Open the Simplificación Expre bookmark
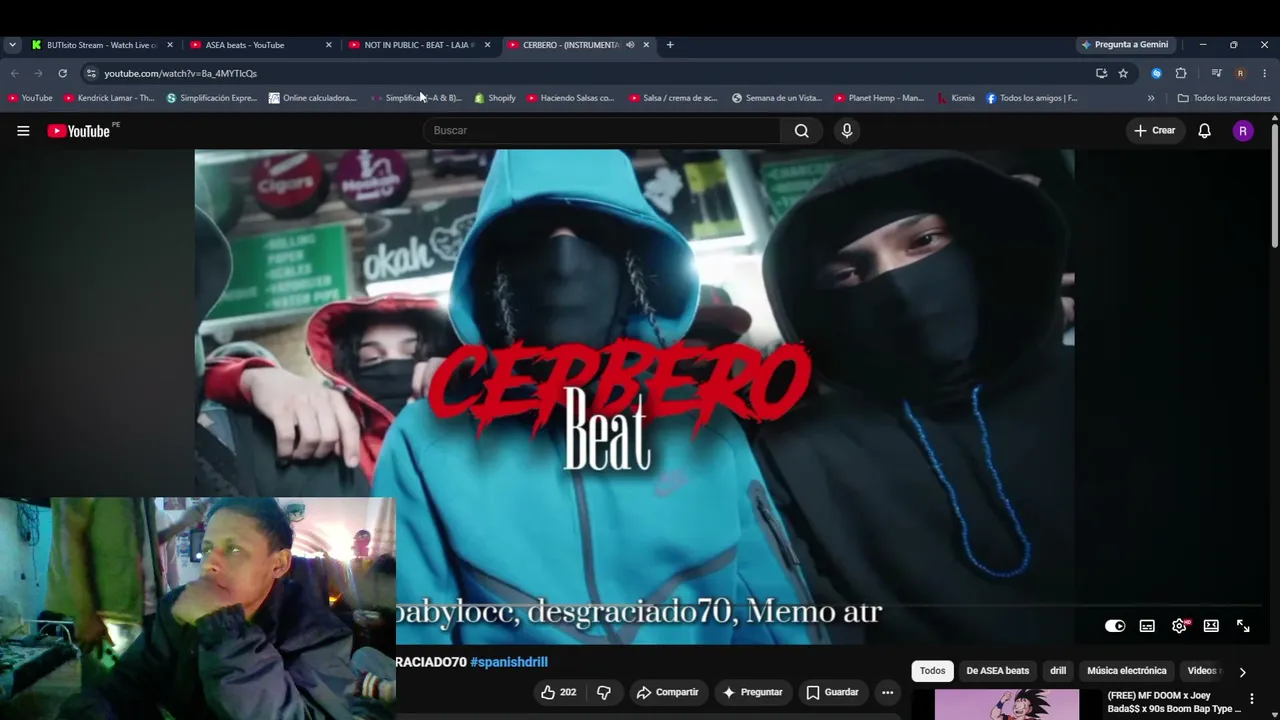 tap(212, 98)
